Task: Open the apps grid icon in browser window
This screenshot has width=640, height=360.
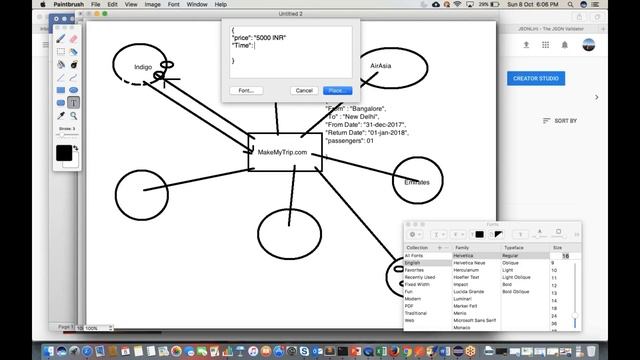Action: click(545, 45)
